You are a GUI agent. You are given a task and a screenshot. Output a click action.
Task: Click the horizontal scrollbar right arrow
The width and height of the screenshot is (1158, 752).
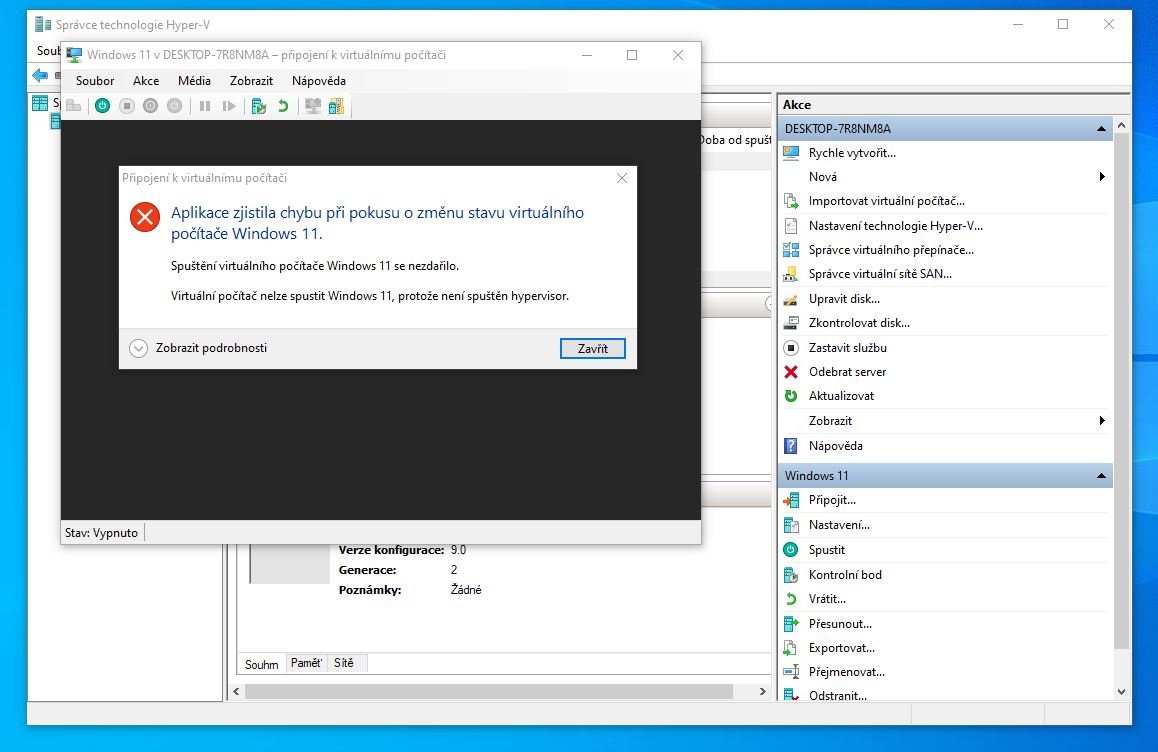point(763,691)
